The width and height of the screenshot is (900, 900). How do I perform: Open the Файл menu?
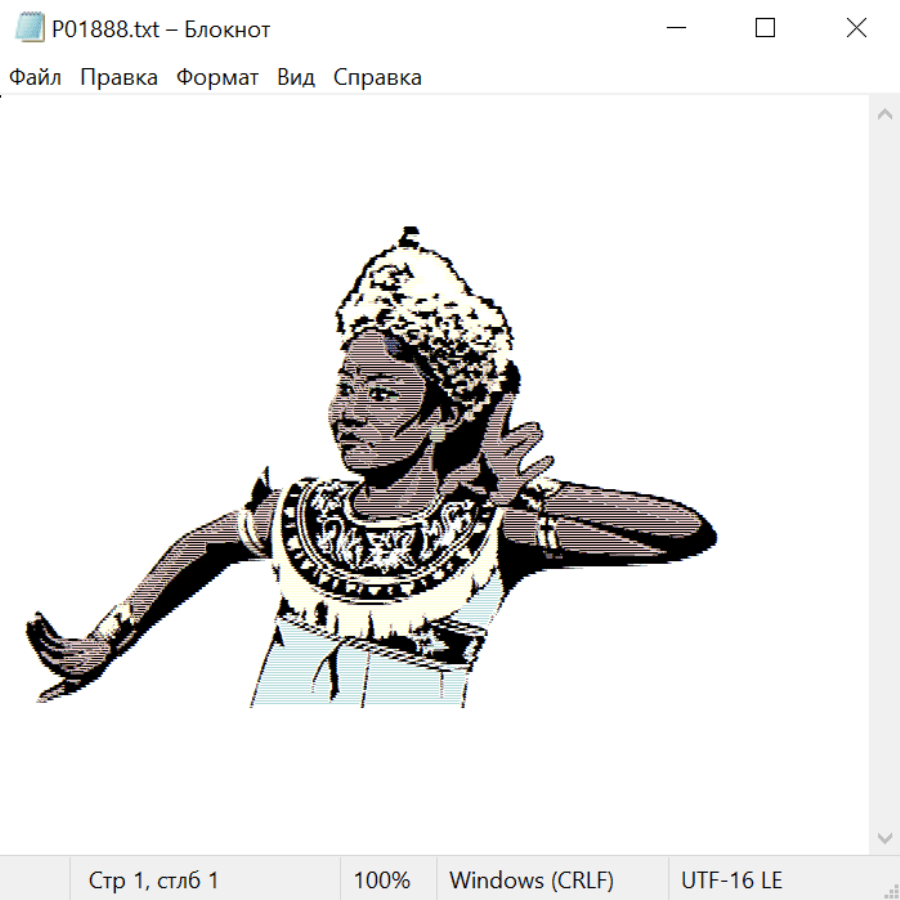tap(35, 78)
